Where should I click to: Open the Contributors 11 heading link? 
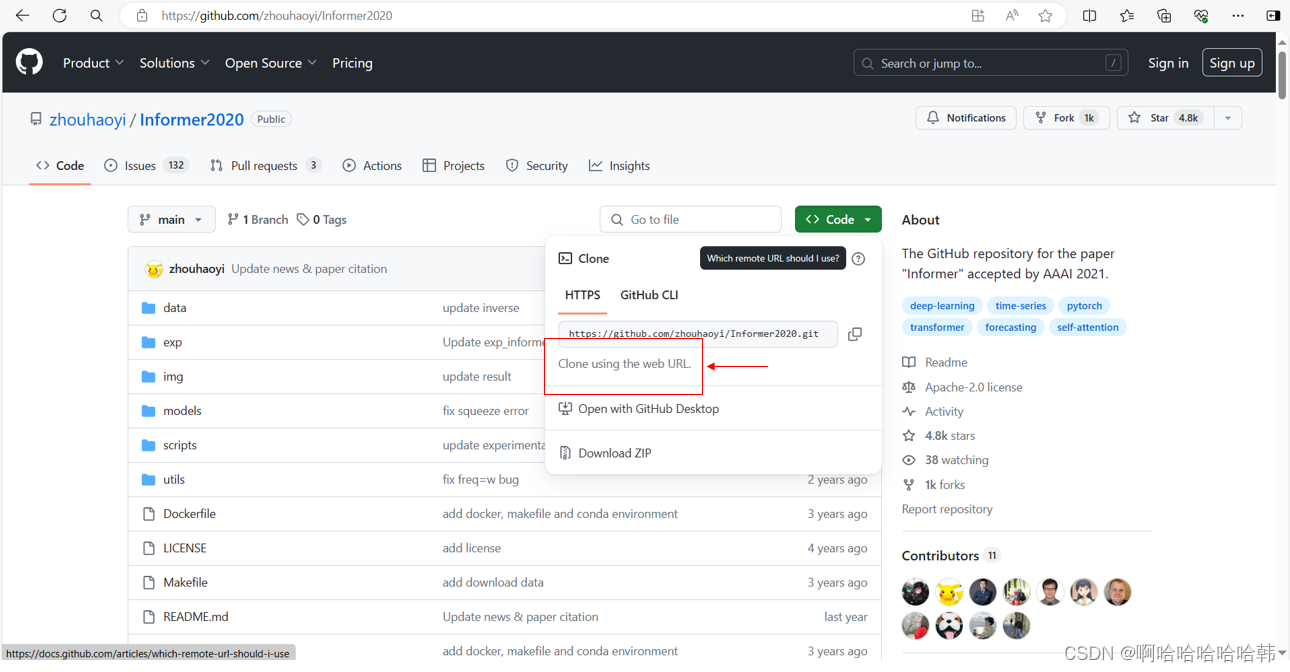(950, 556)
